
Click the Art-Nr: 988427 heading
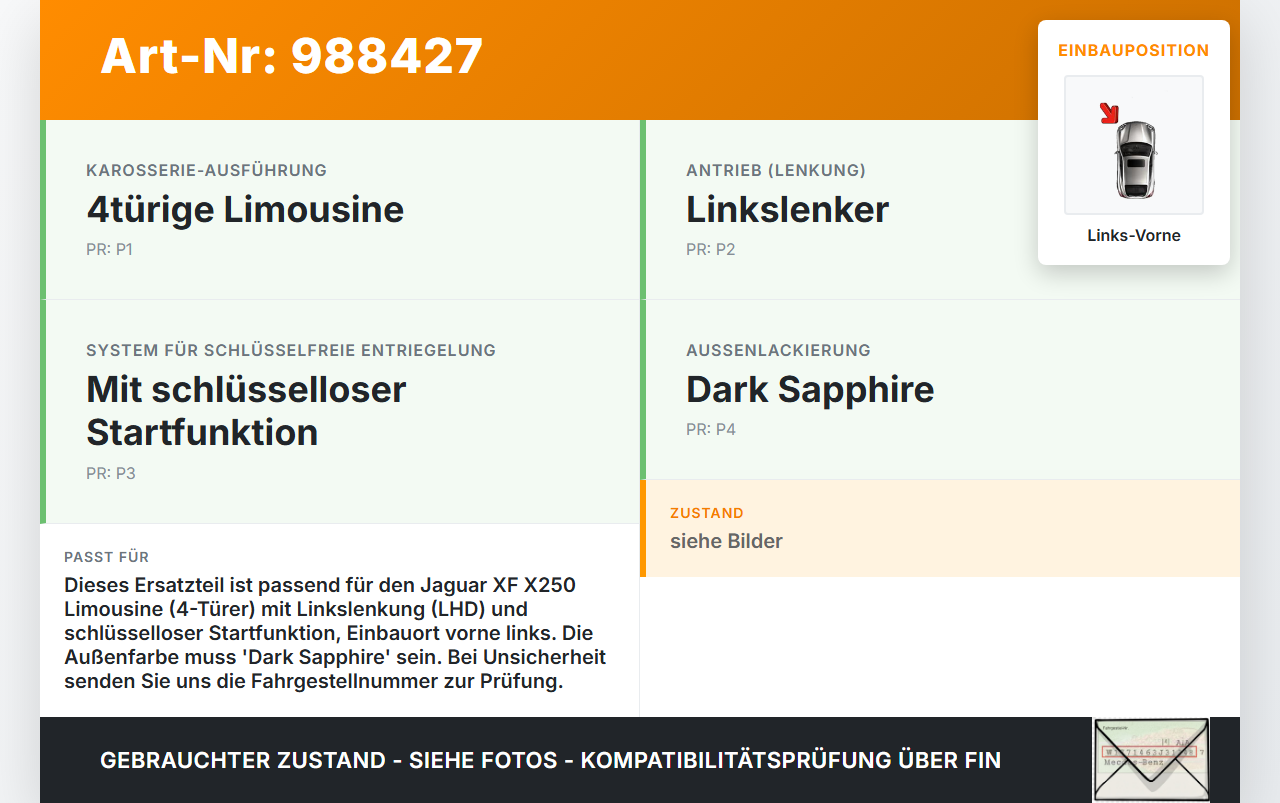tap(292, 56)
